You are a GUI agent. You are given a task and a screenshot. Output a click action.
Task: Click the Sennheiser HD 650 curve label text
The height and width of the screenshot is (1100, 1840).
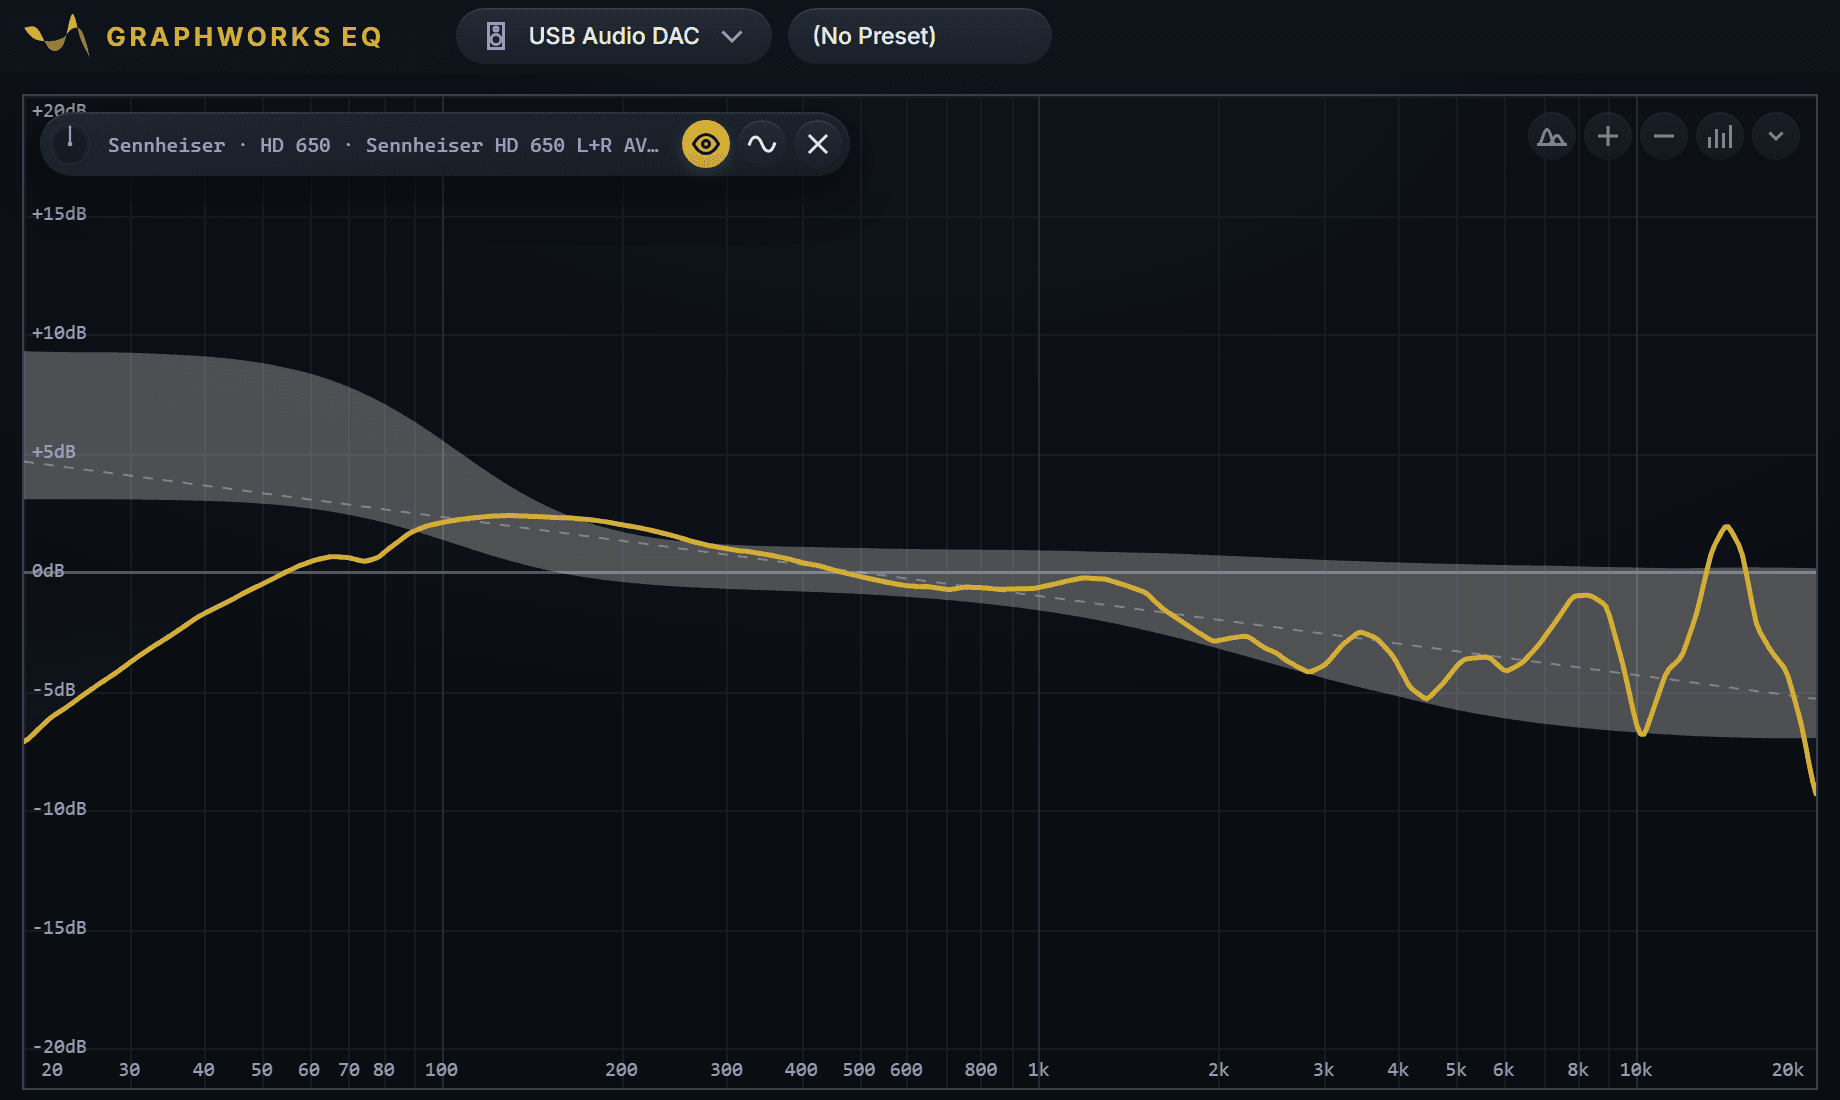tap(383, 145)
